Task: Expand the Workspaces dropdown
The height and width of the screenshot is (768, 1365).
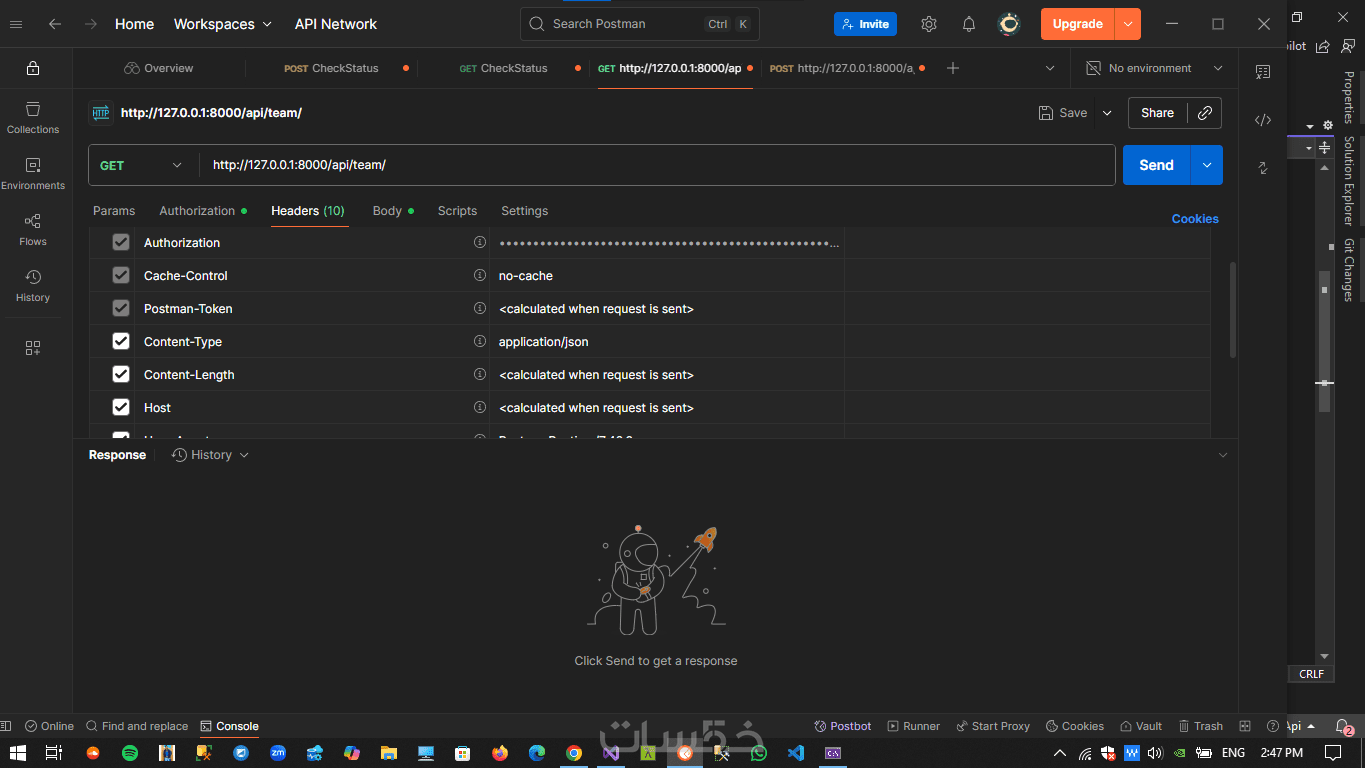Action: [x=223, y=24]
